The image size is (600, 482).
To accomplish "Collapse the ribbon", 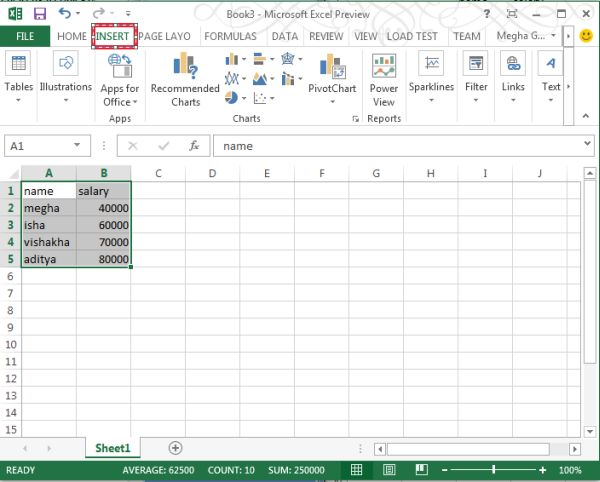I will coord(586,116).
